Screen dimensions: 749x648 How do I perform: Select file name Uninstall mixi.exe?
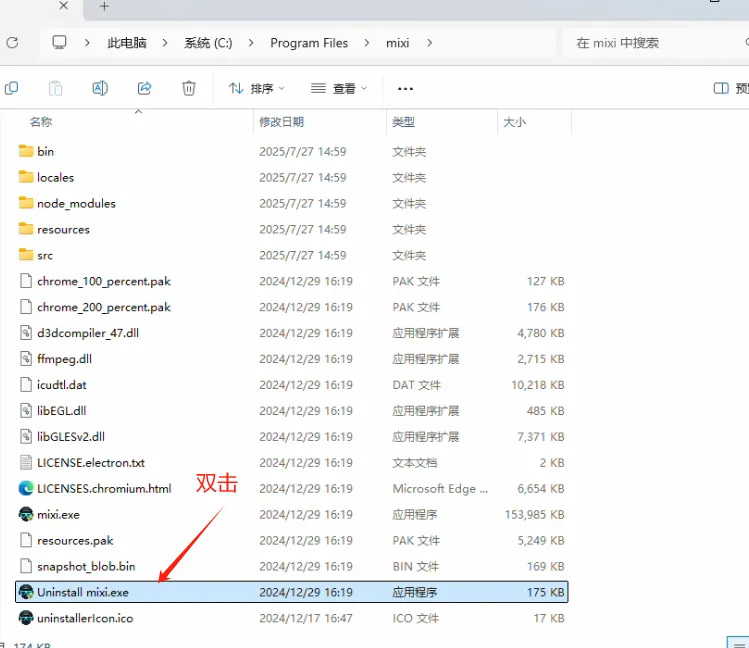(x=83, y=593)
